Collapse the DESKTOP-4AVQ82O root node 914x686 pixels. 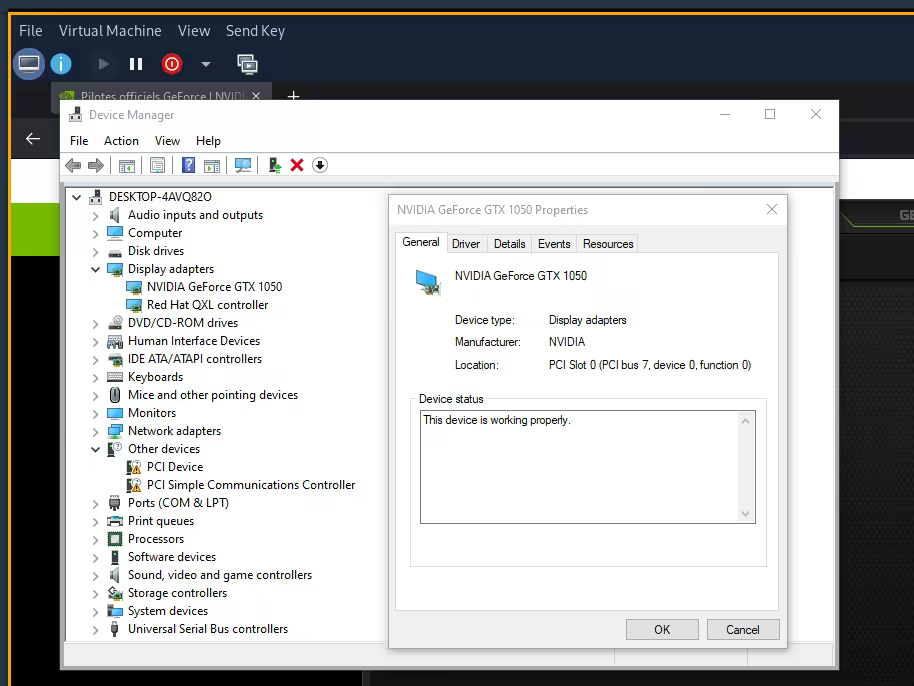76,197
